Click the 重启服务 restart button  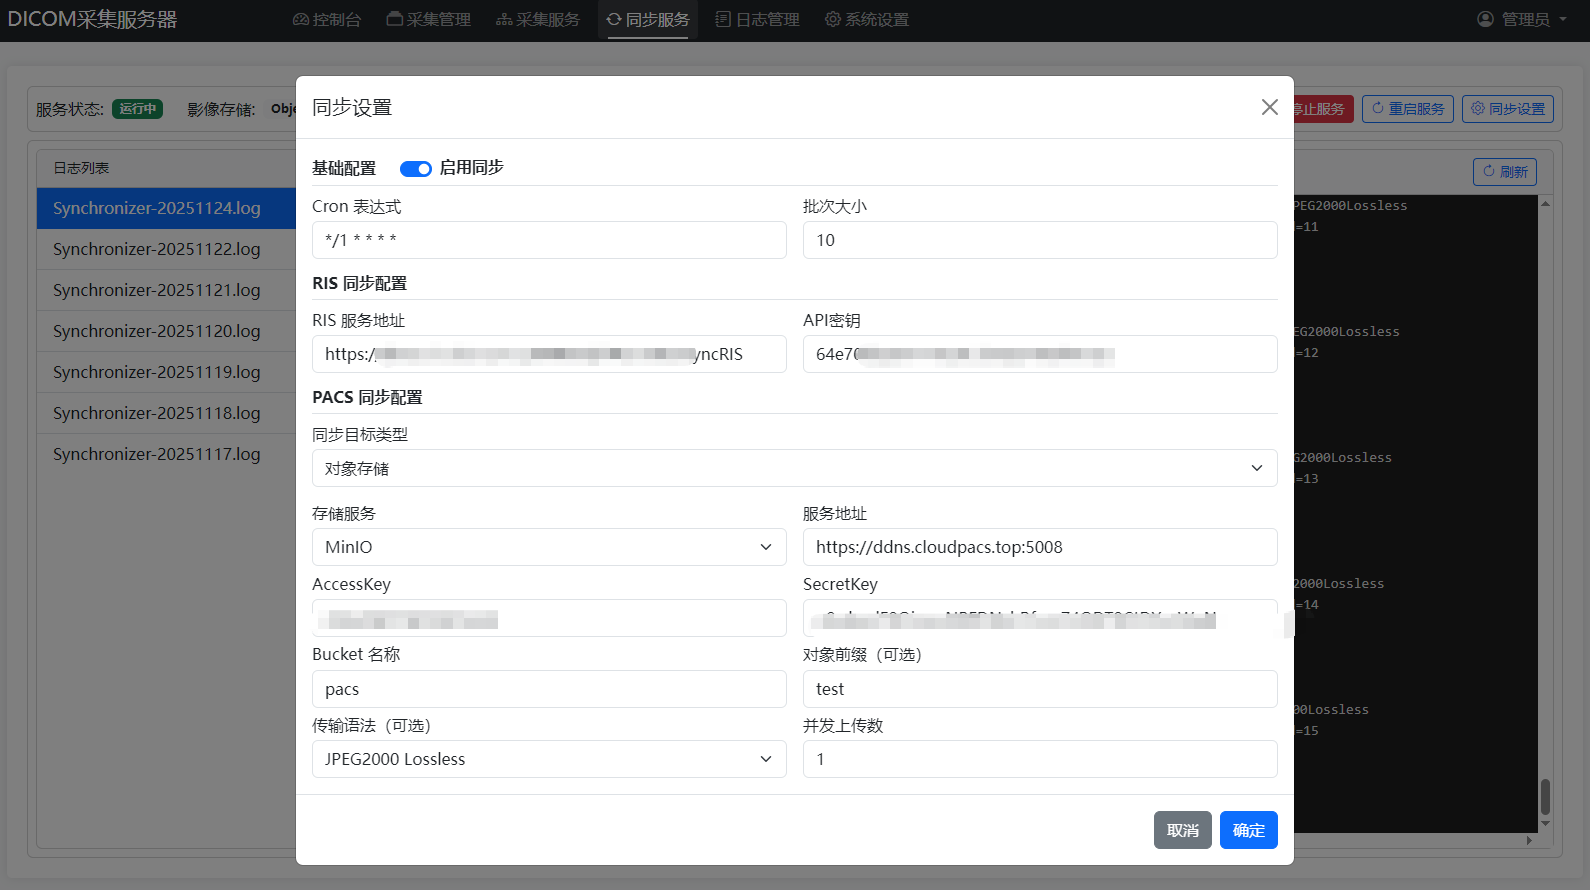tap(1407, 109)
